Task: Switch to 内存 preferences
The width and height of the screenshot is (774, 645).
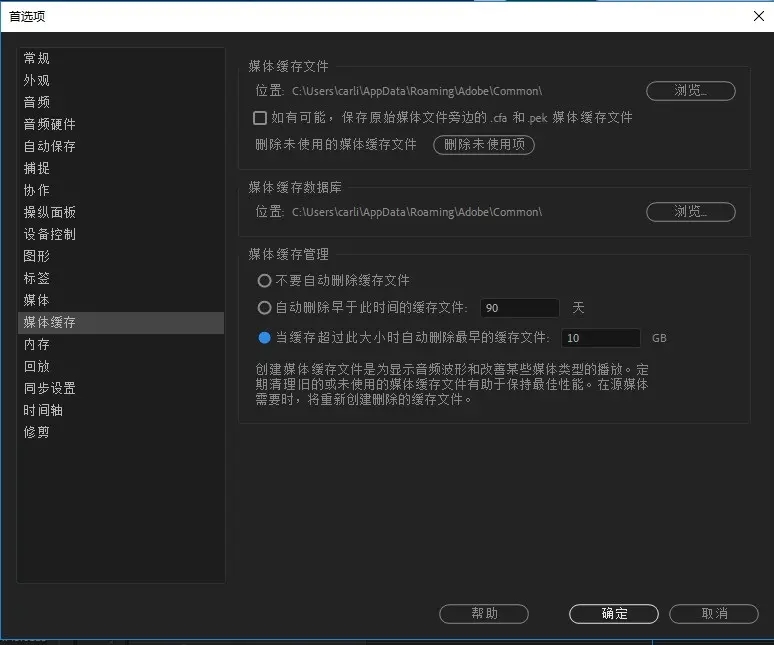Action: click(120, 344)
